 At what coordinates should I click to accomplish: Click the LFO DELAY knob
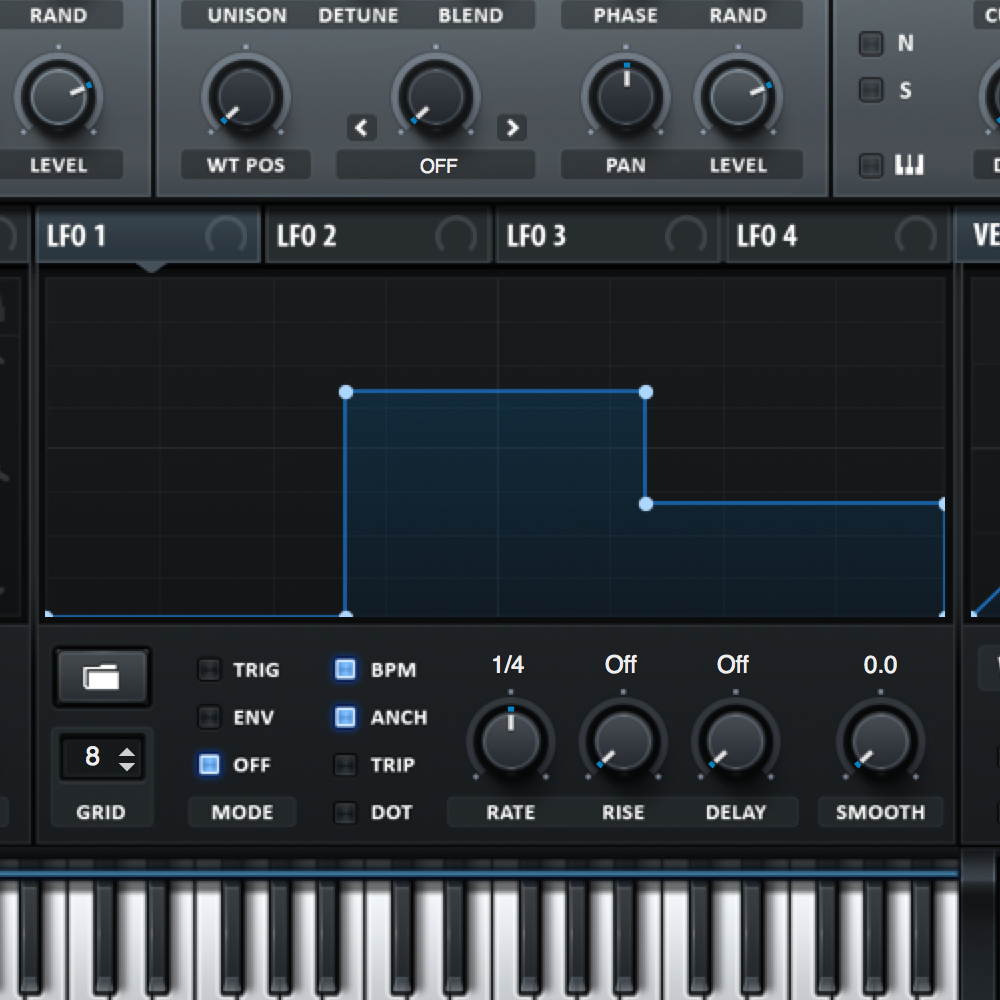tap(735, 741)
